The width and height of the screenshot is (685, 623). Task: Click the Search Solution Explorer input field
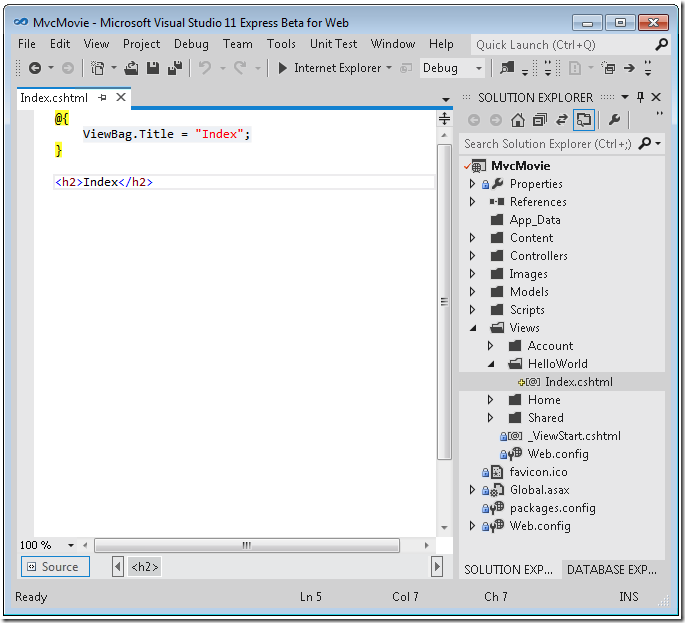[x=546, y=144]
